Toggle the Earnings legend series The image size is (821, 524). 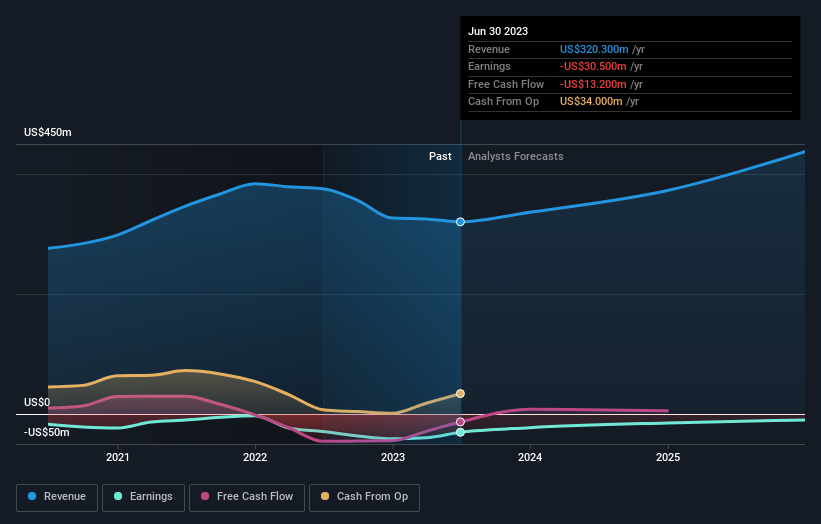pos(143,497)
